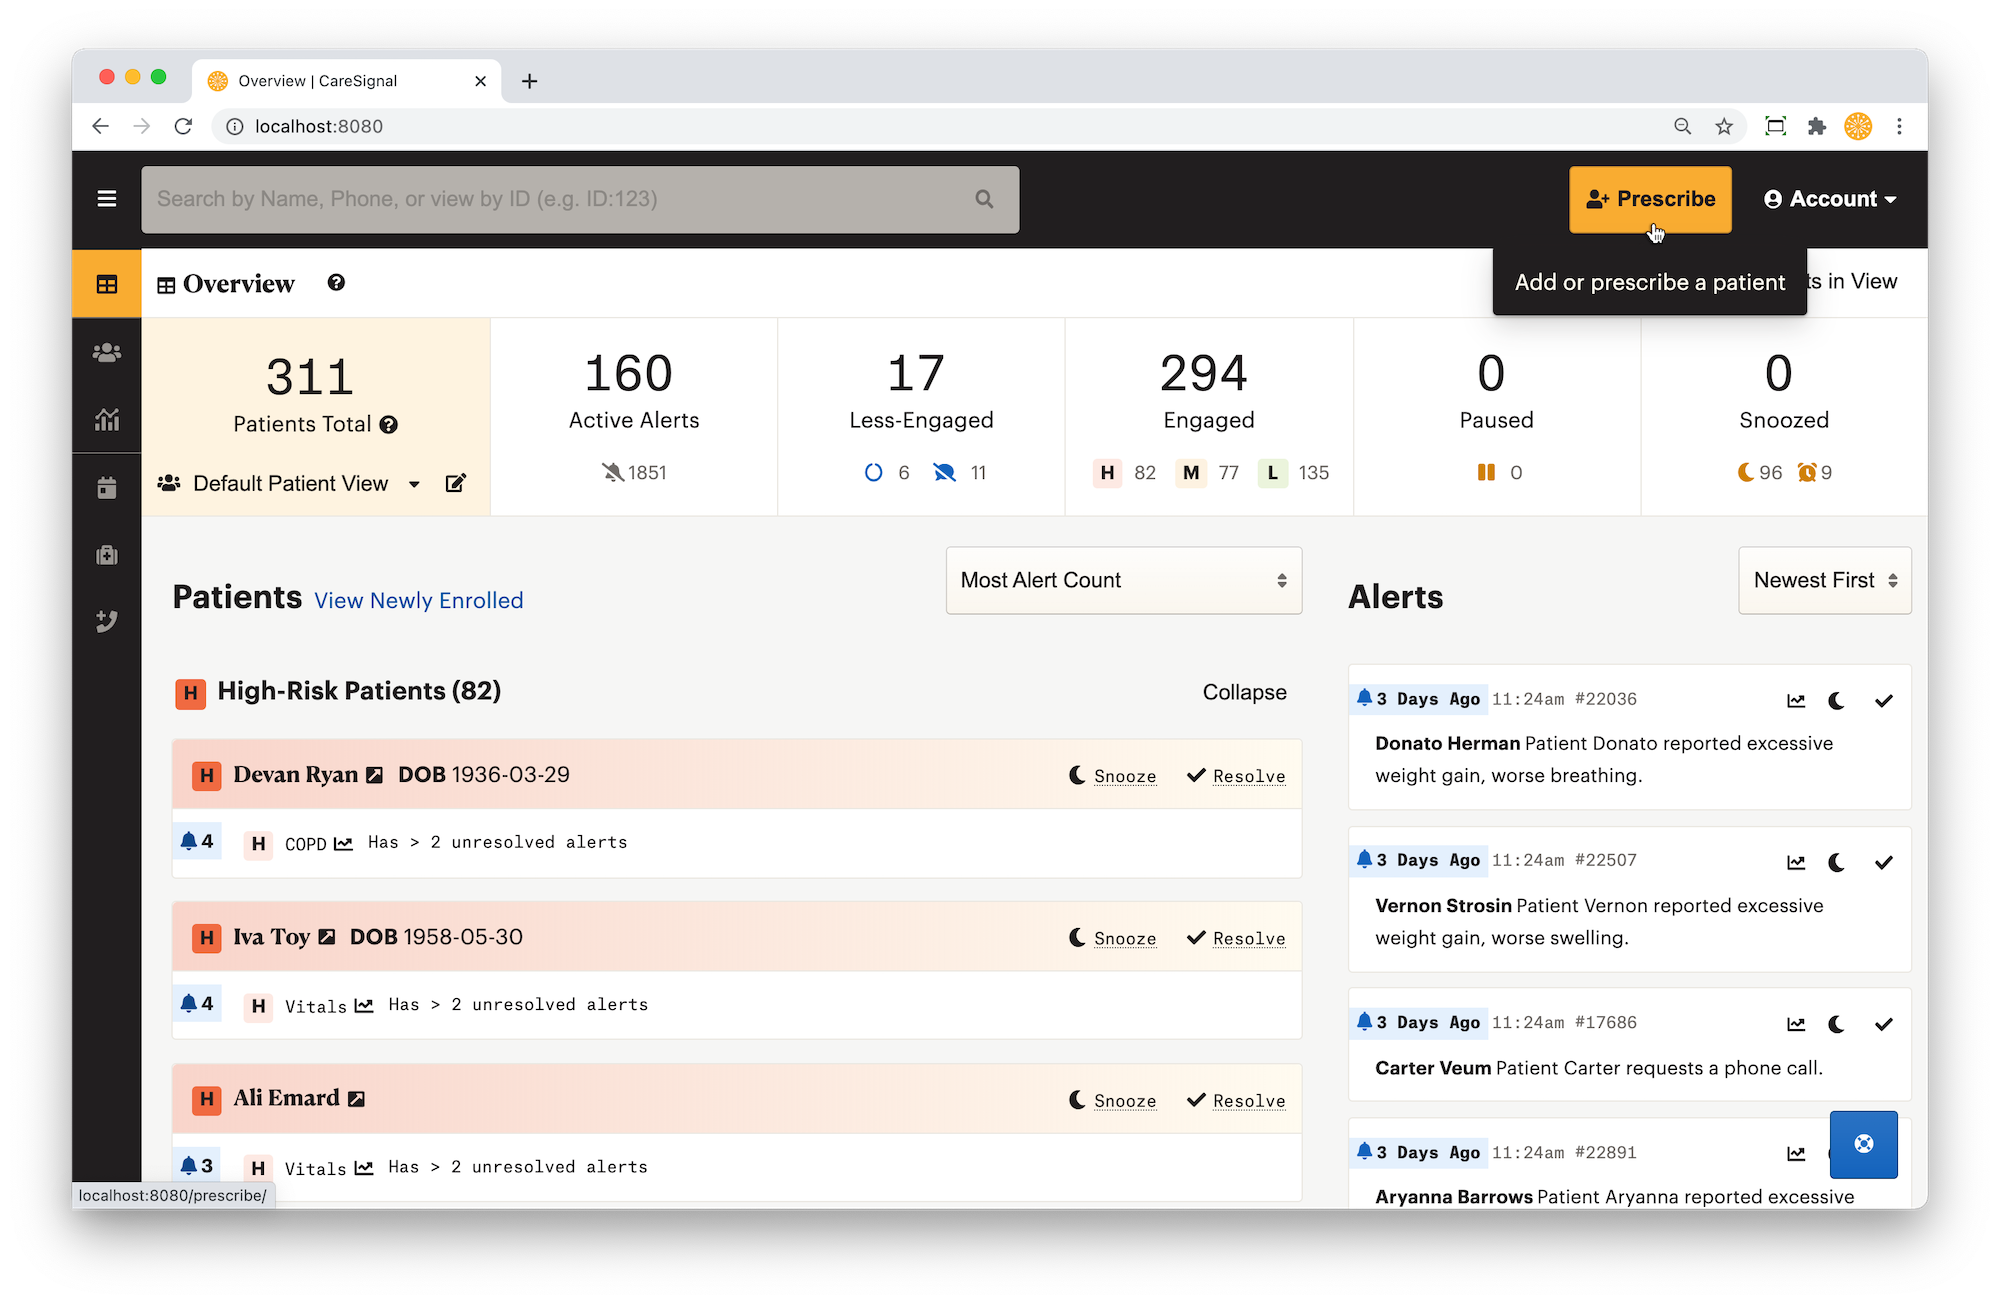Click the bell count 4 for Devan Ryan
2000x1304 pixels.
197,841
